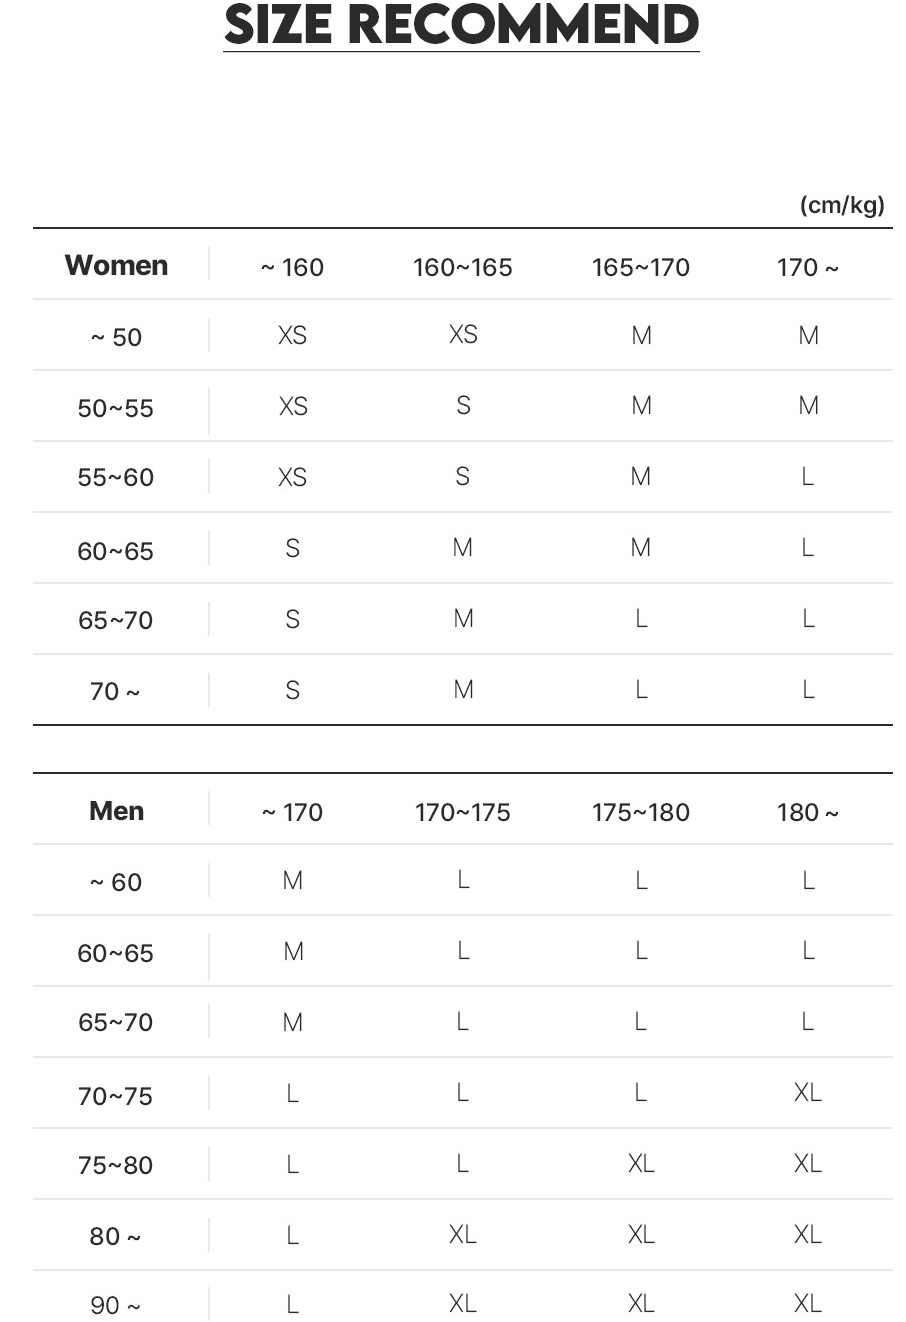Click the SIZE RECOMMEND title
Image resolution: width=906 pixels, height=1322 pixels.
(x=461, y=25)
